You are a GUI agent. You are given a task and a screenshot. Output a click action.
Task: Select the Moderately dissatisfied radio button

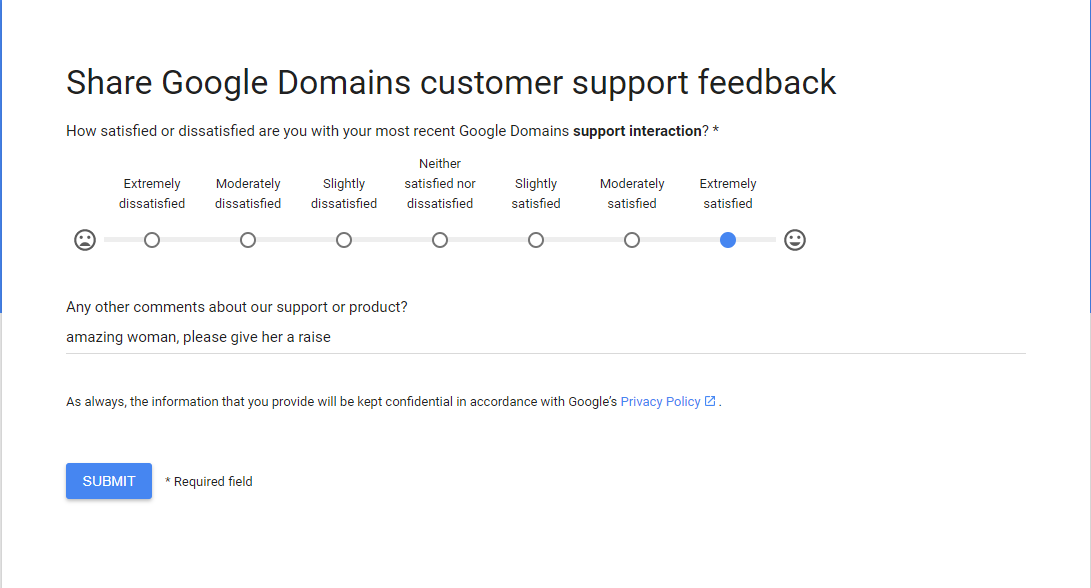click(248, 240)
